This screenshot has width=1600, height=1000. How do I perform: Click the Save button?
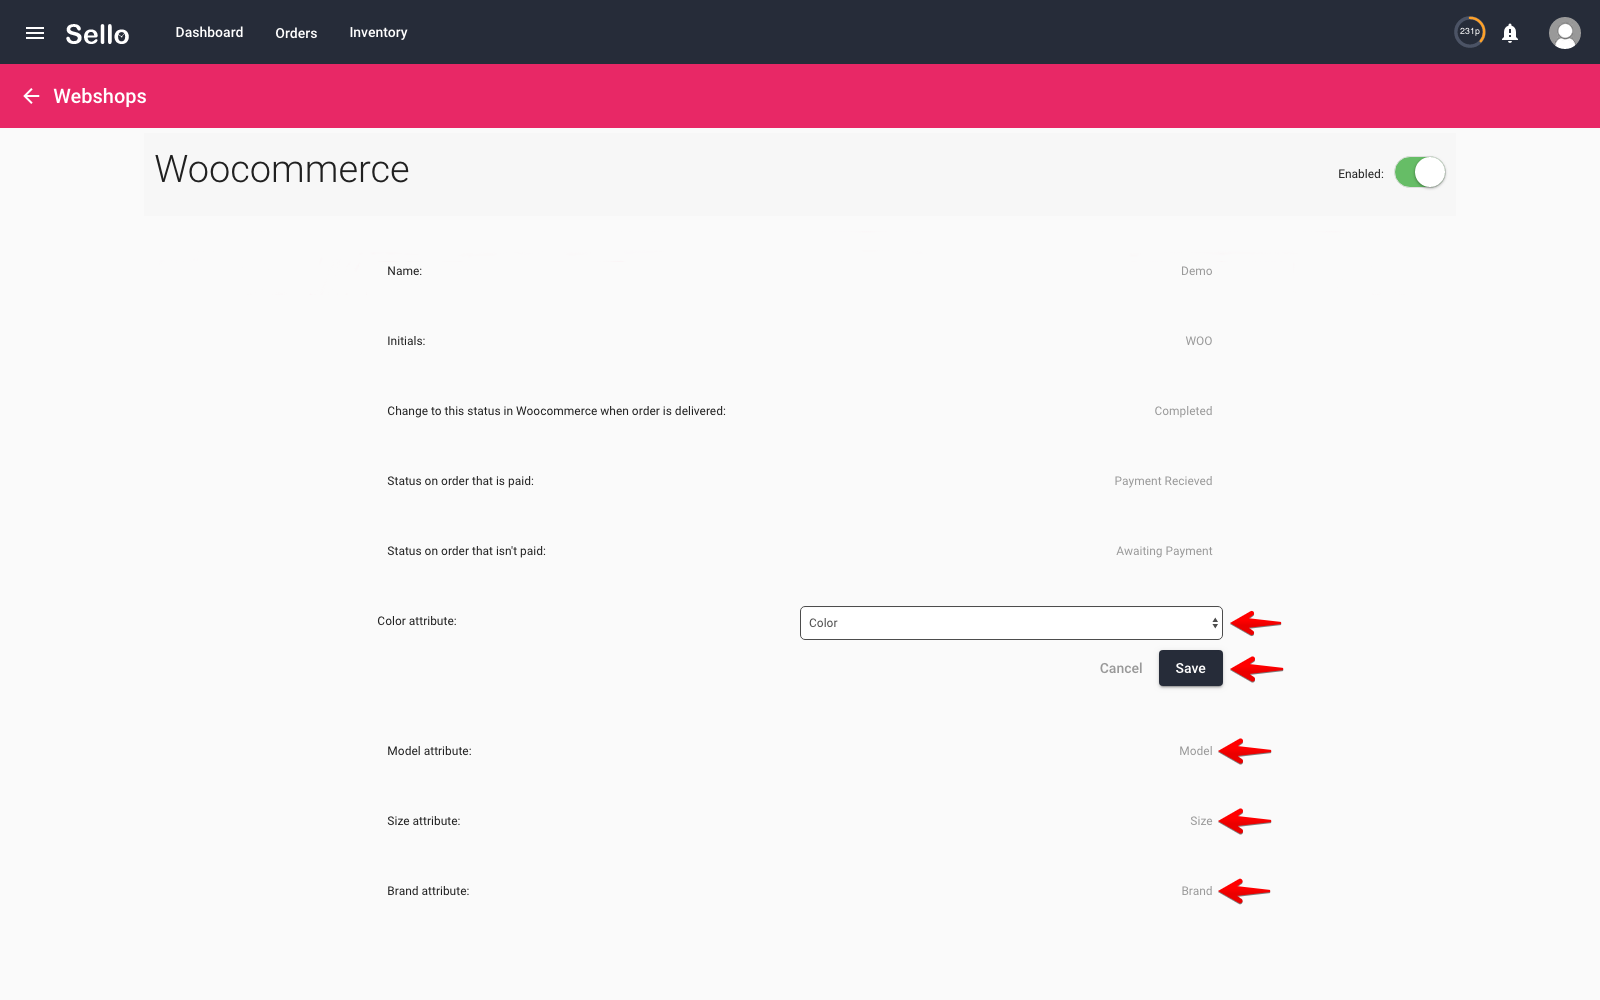pyautogui.click(x=1190, y=668)
